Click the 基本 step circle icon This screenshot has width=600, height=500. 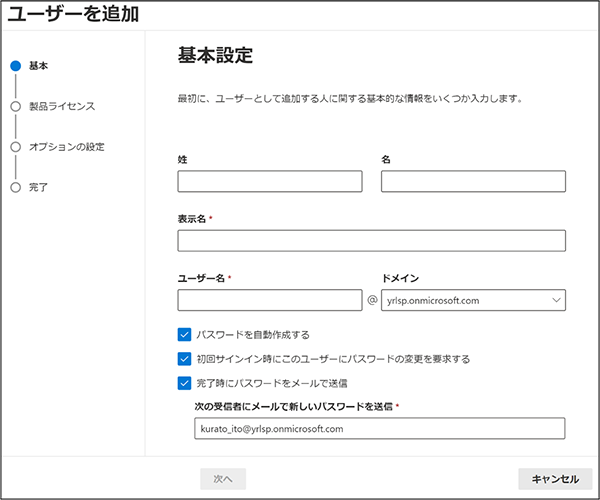click(16, 66)
